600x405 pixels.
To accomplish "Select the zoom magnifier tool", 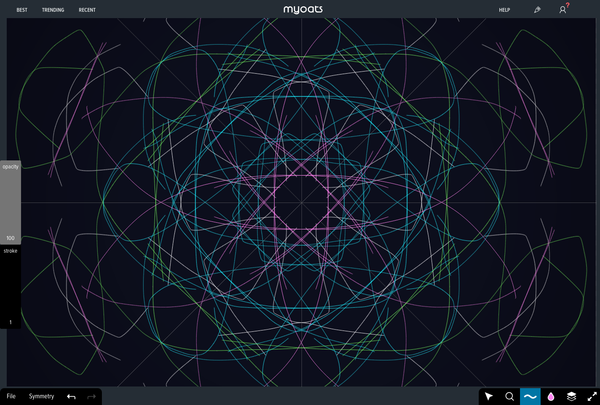I will click(509, 396).
